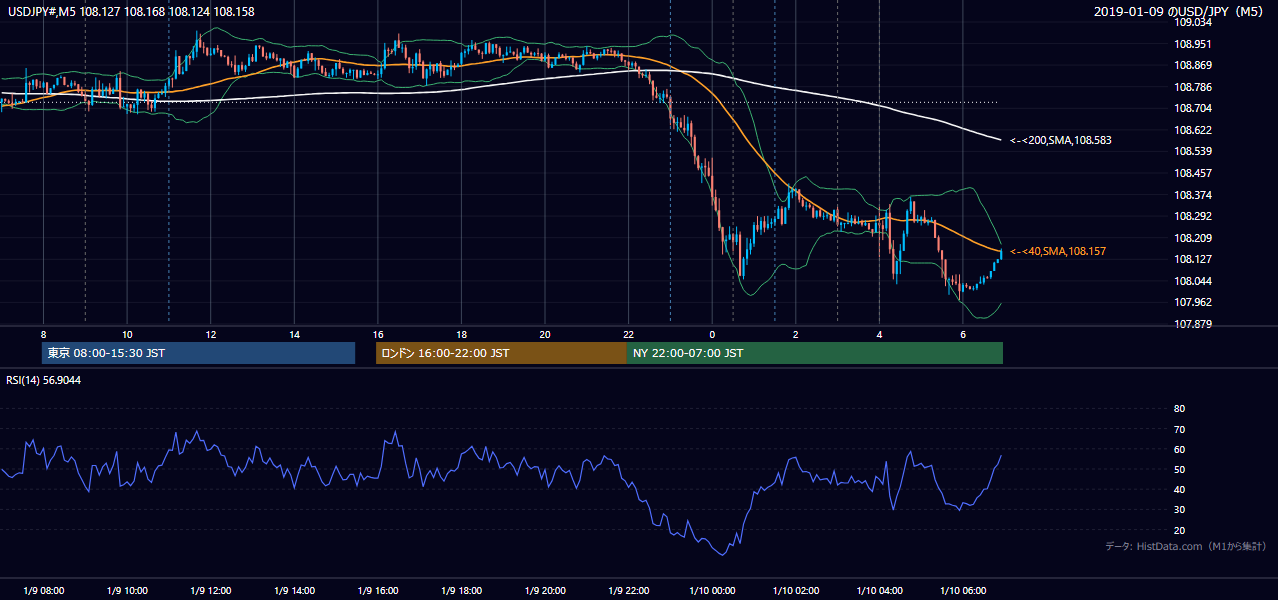Click RSI scale value 80

pos(1179,409)
